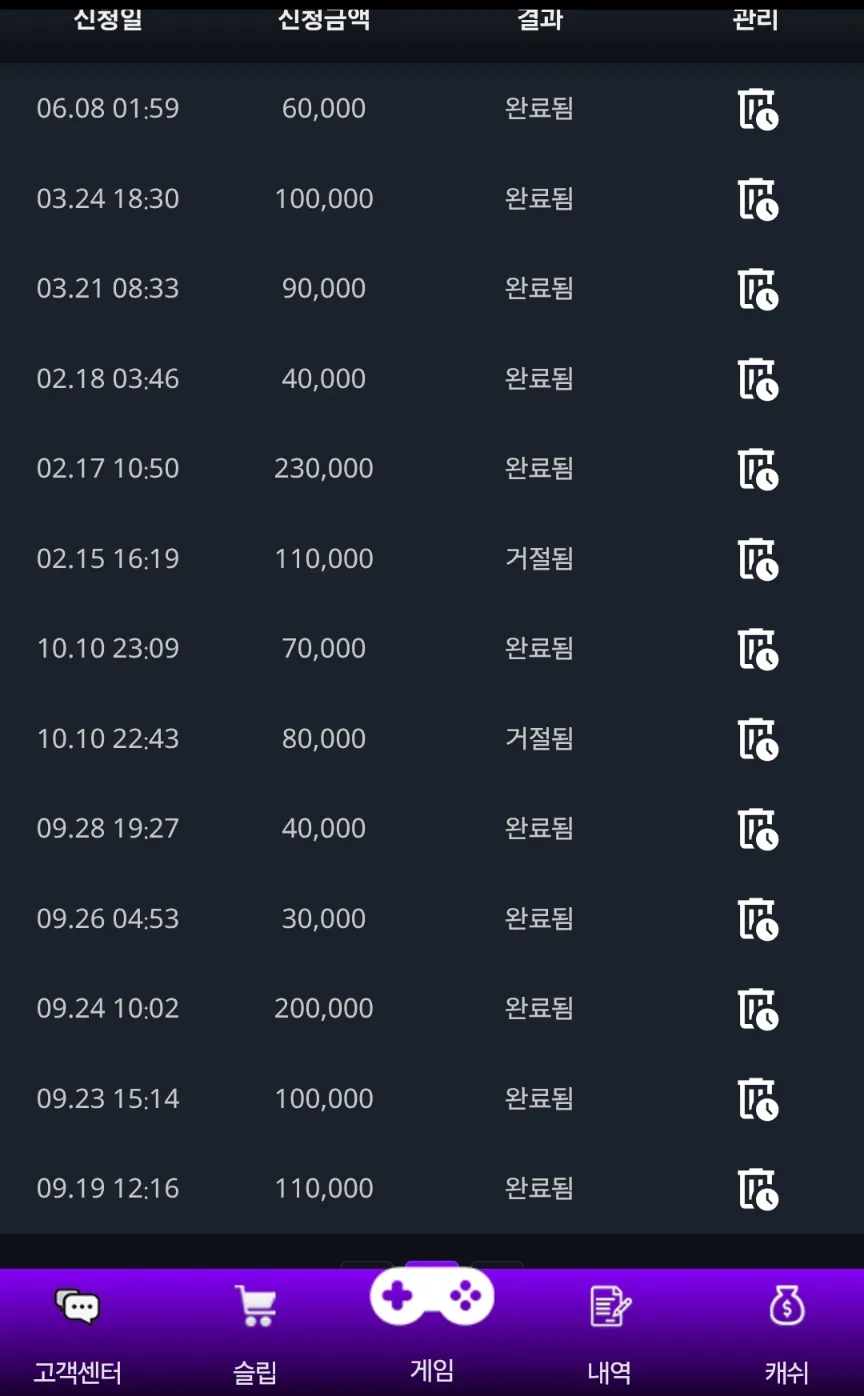Delete the 03.21 08:33 record
The height and width of the screenshot is (1396, 864).
(x=757, y=289)
